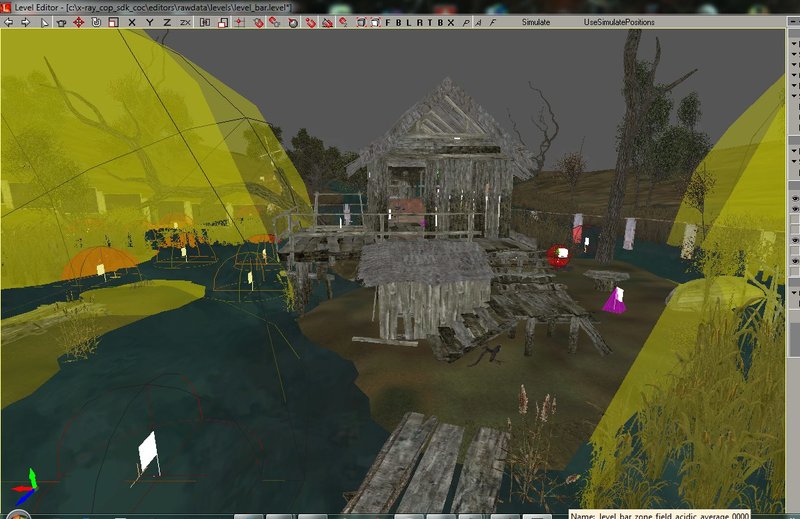Activate the red Move tool with four arrows
The image size is (800, 519).
[79, 22]
